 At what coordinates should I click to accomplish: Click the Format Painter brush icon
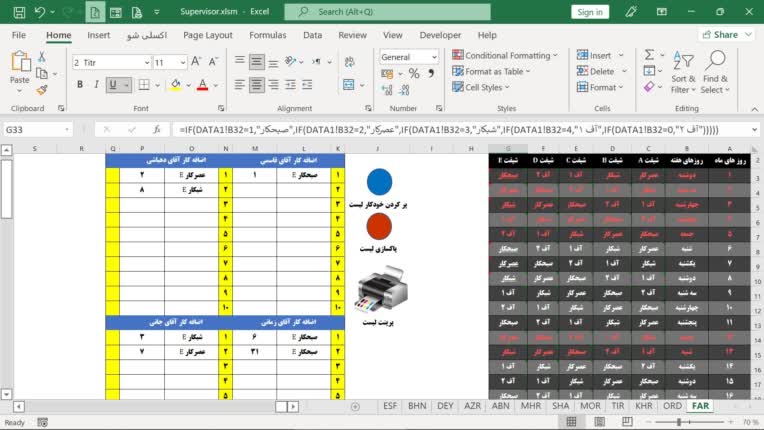click(42, 90)
